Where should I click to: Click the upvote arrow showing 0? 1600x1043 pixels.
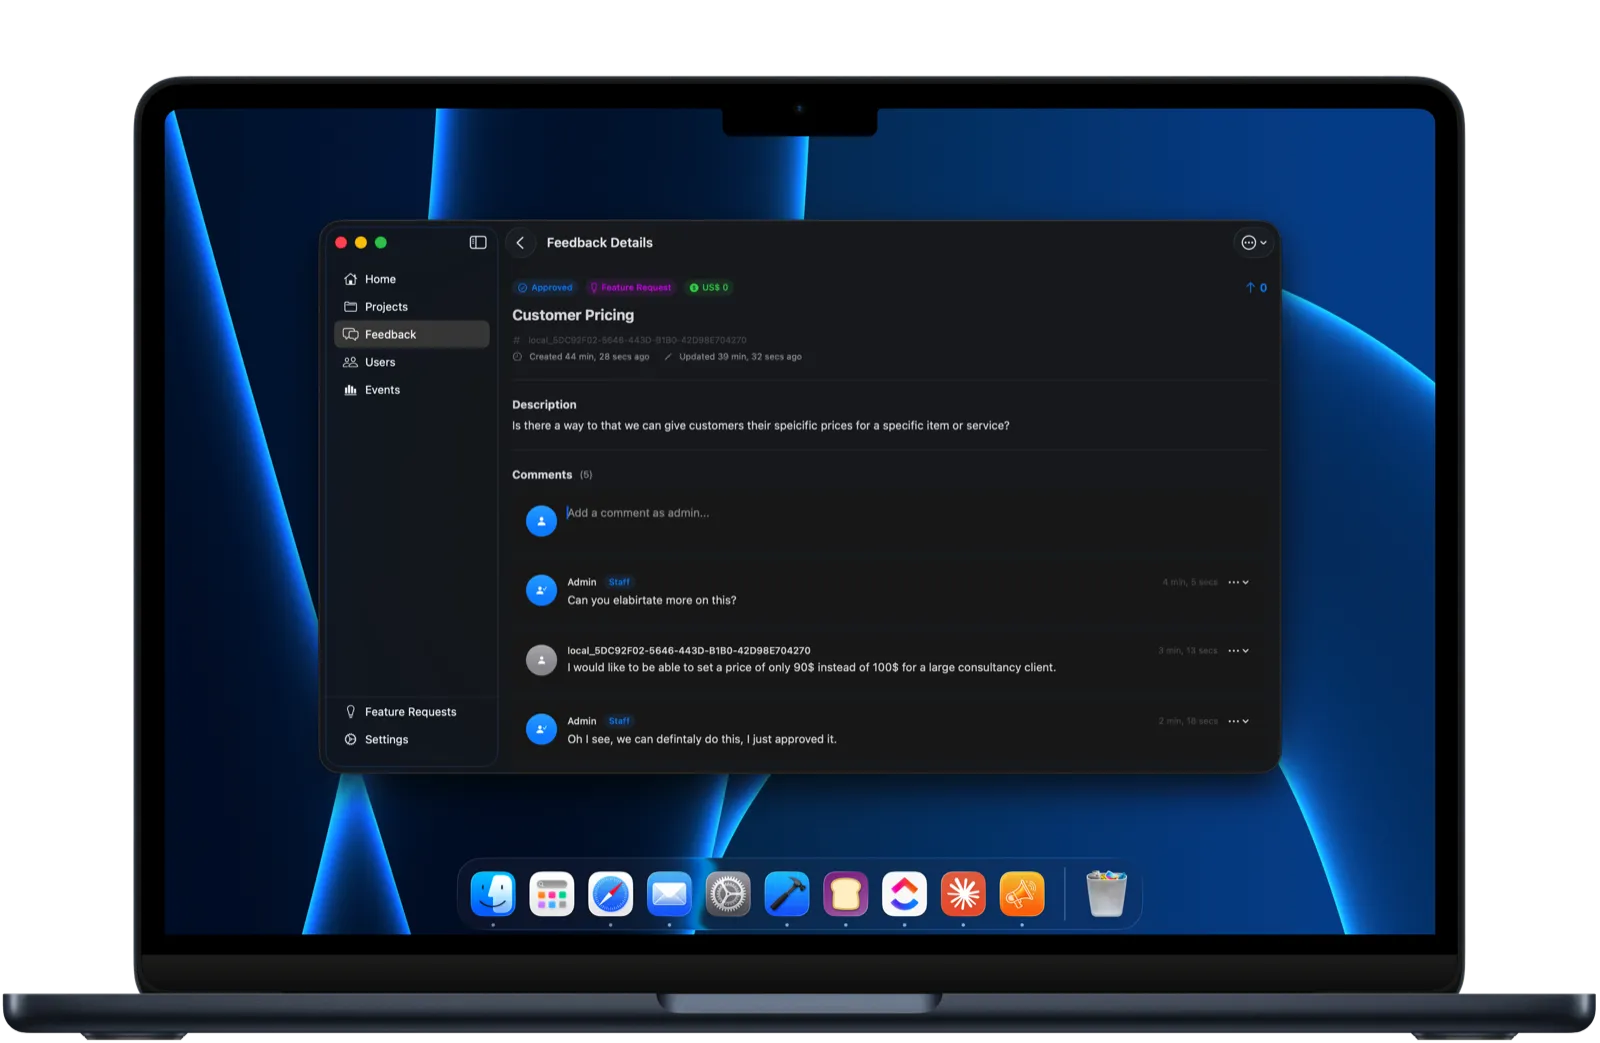point(1255,287)
